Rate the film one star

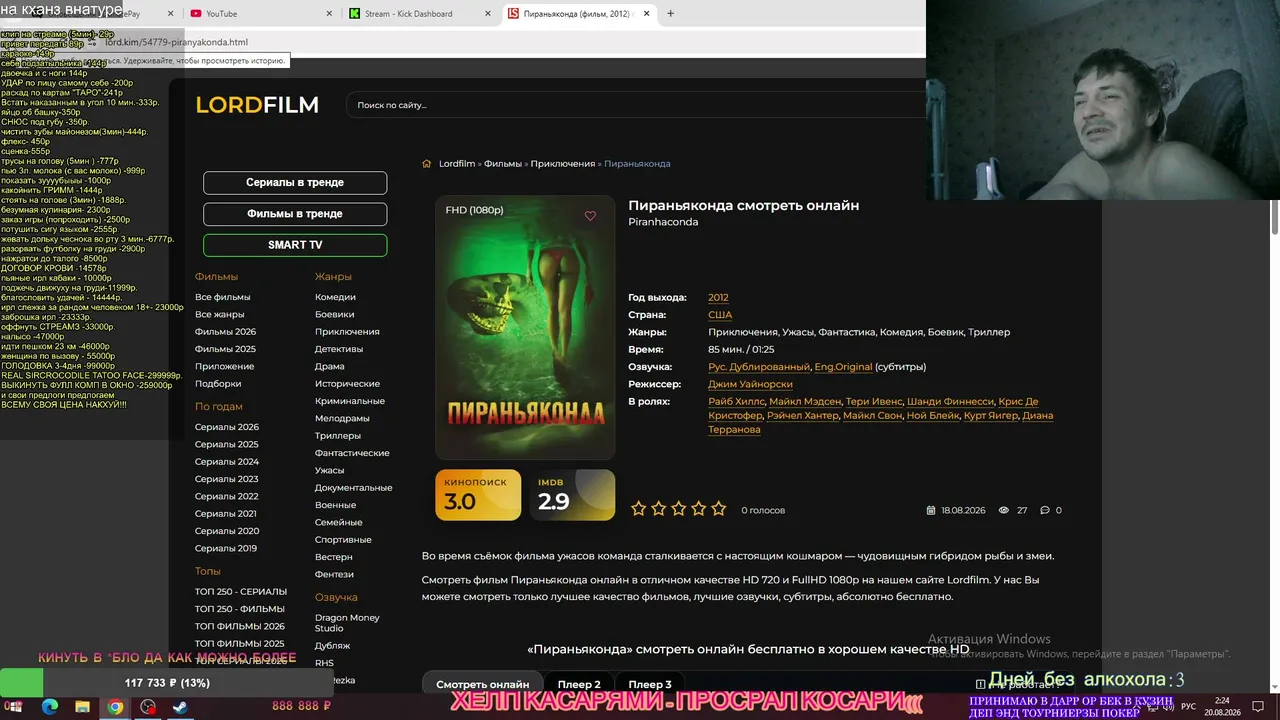pos(639,509)
